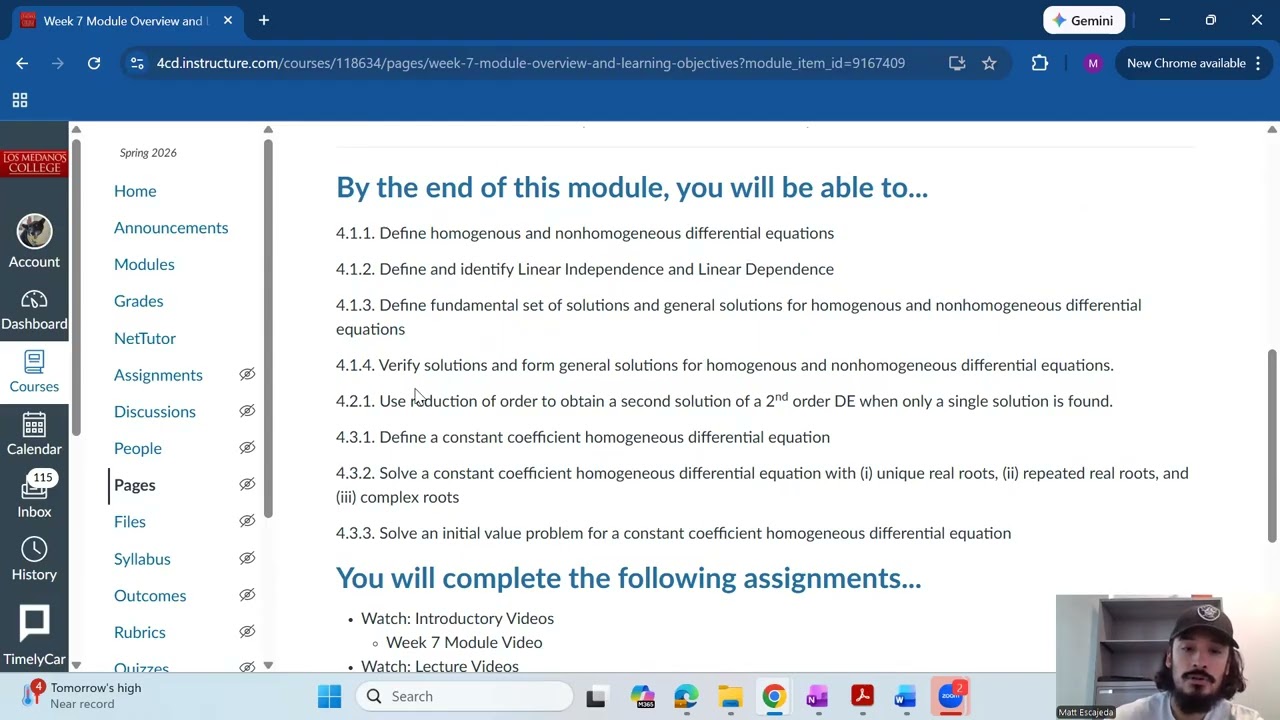
Task: Close the Week 7 Module Overview tab
Action: coord(228,20)
